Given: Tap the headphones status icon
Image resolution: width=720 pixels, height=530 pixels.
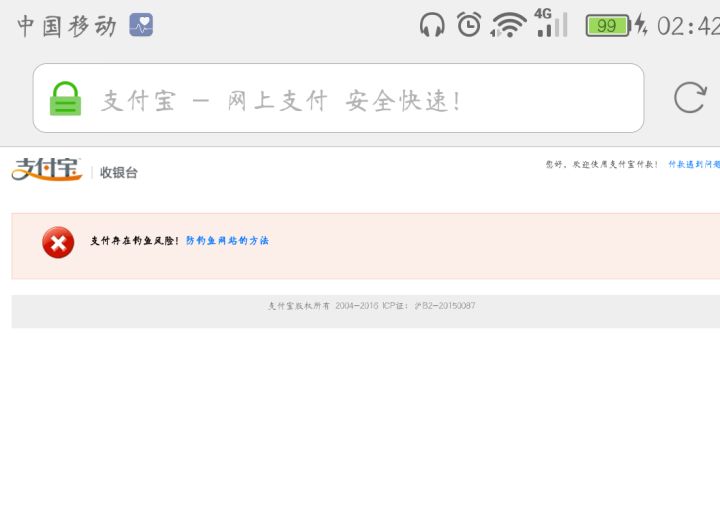Looking at the screenshot, I should [x=432, y=25].
